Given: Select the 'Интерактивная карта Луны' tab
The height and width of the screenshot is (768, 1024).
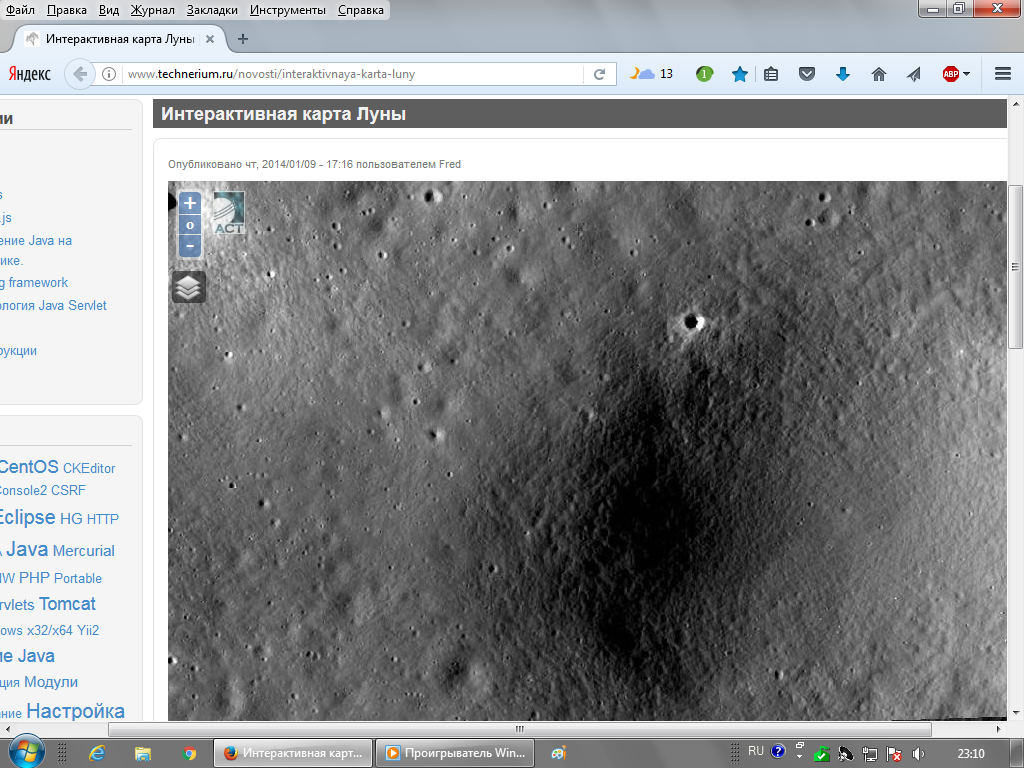Looking at the screenshot, I should (x=120, y=39).
